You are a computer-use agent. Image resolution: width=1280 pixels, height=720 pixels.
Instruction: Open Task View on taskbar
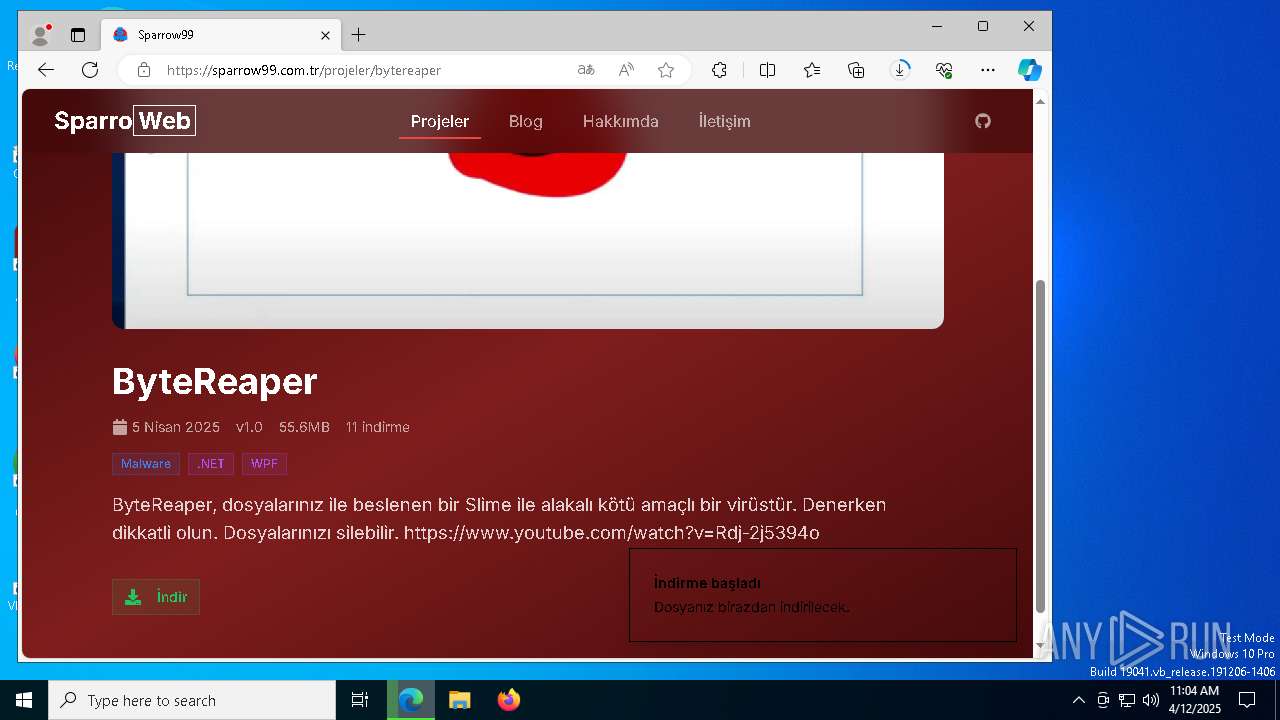tap(360, 700)
